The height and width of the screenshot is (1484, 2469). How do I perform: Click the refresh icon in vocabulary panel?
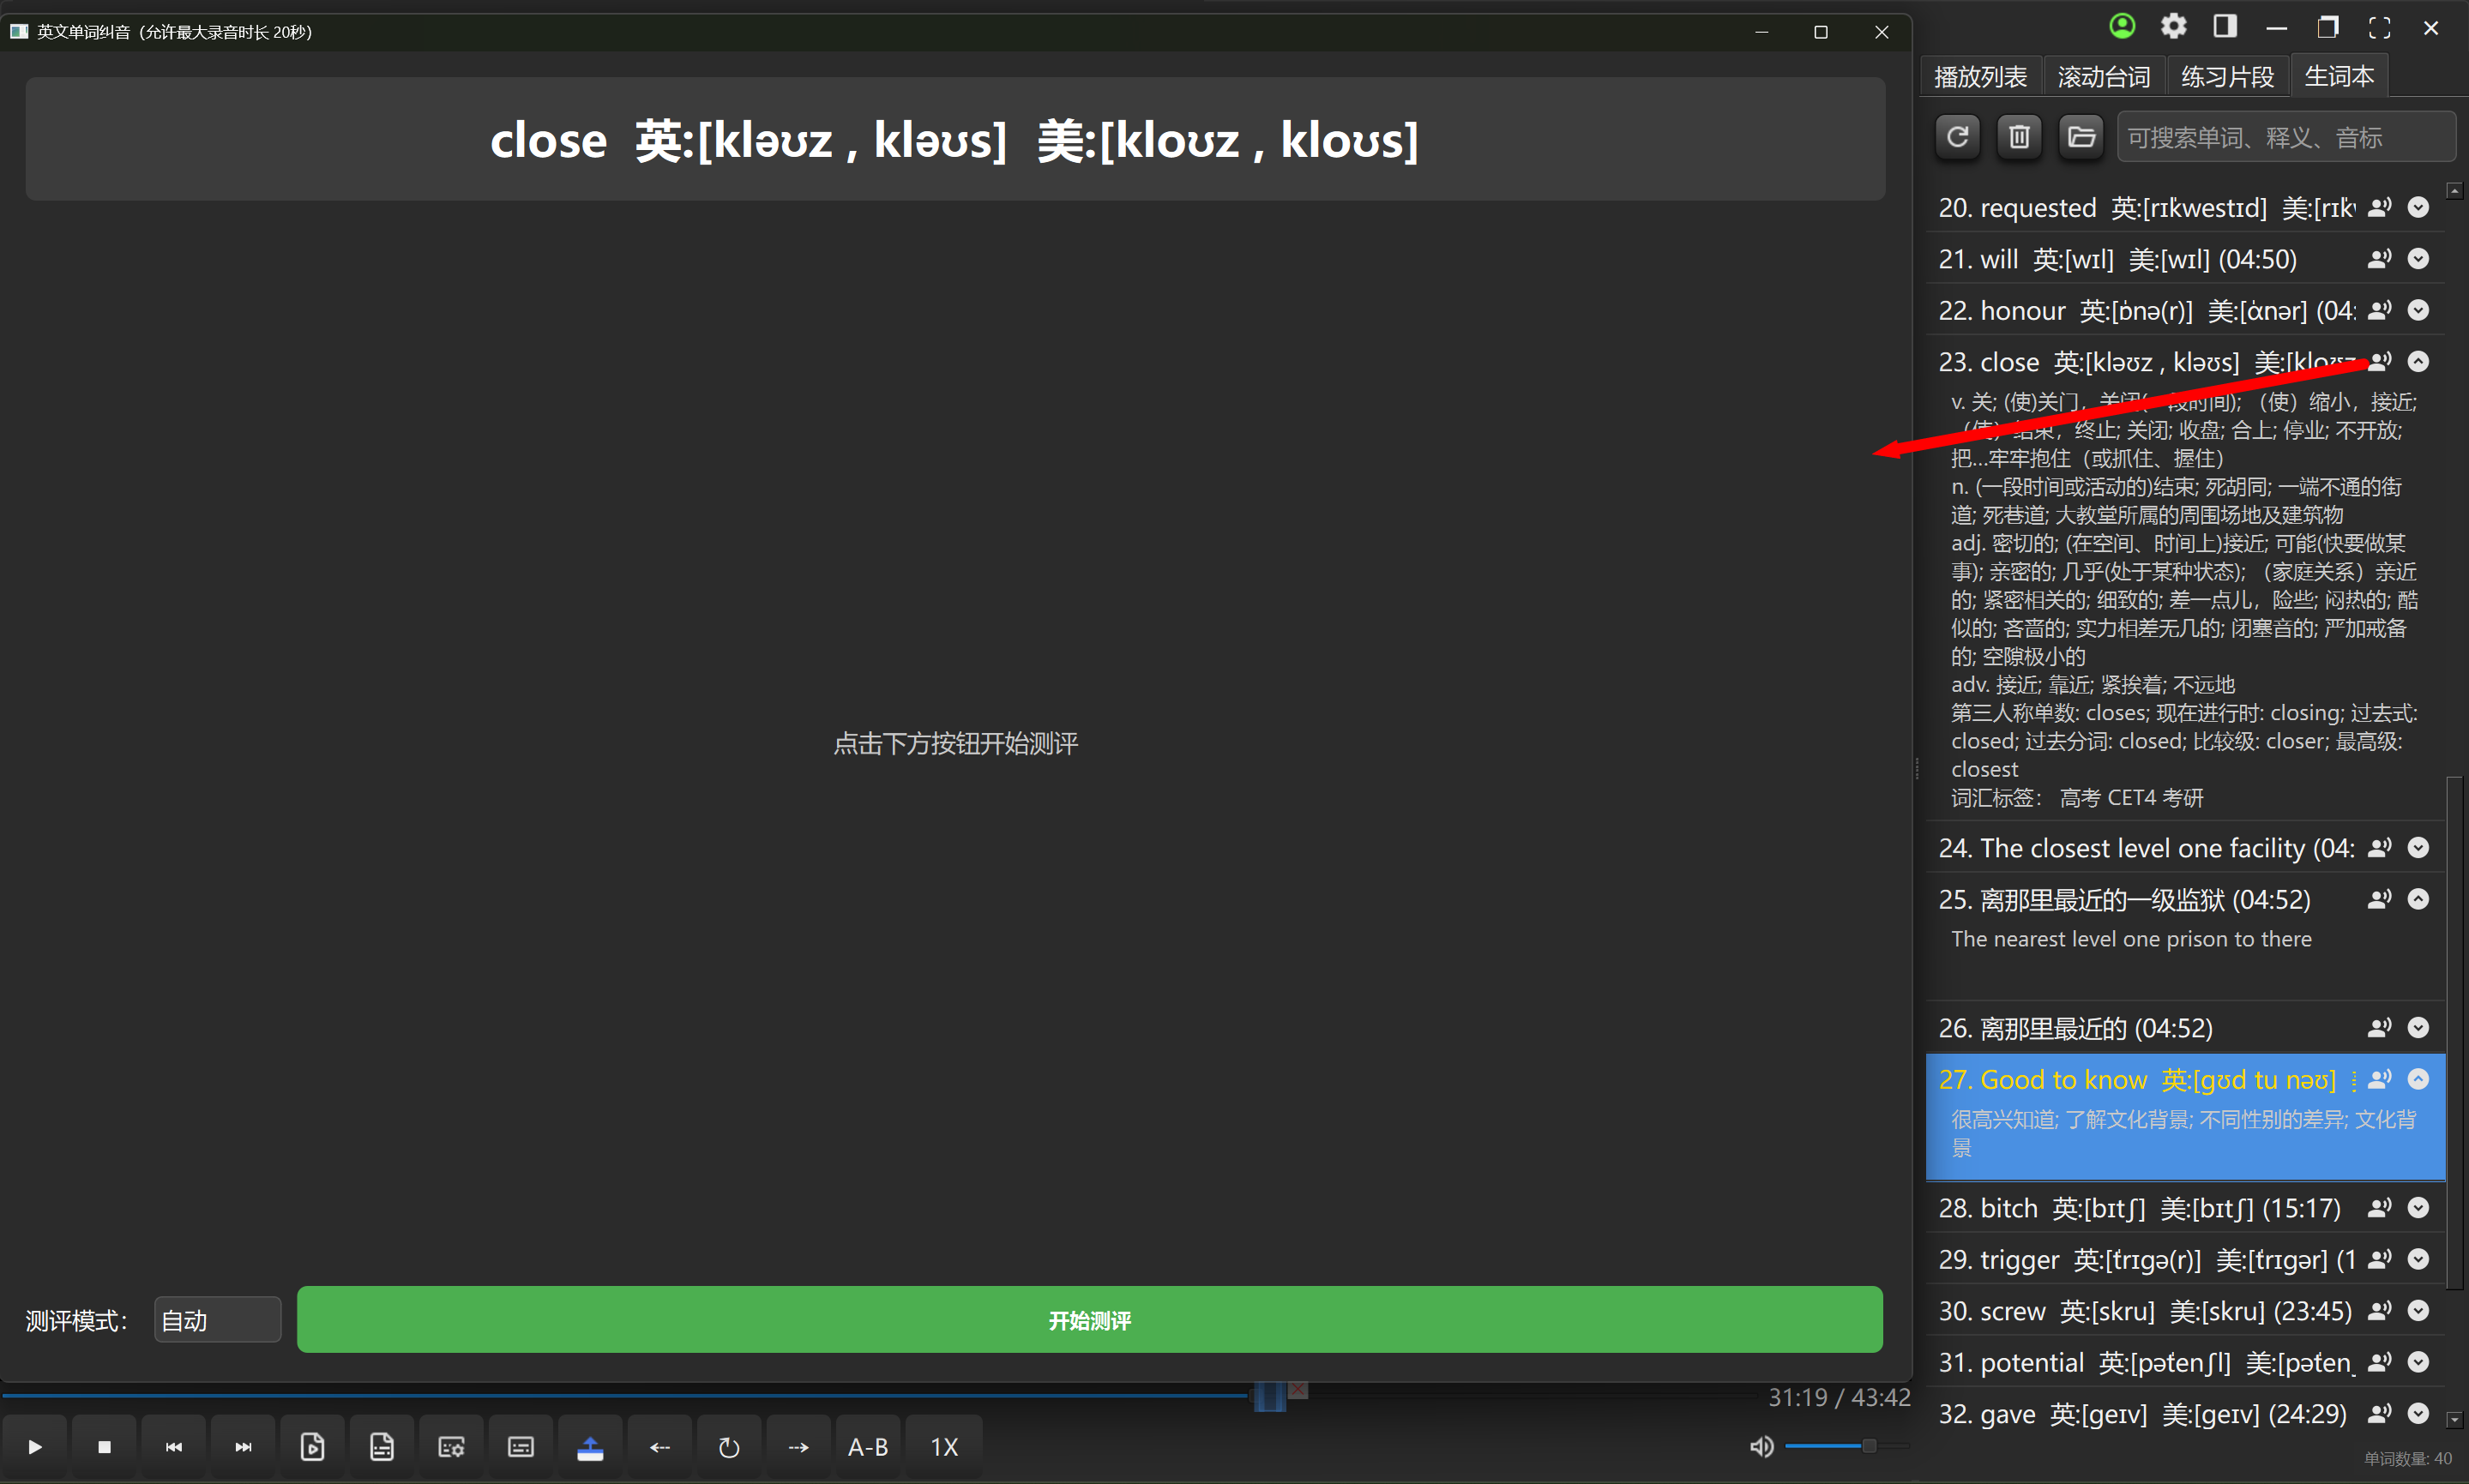pos(1957,137)
